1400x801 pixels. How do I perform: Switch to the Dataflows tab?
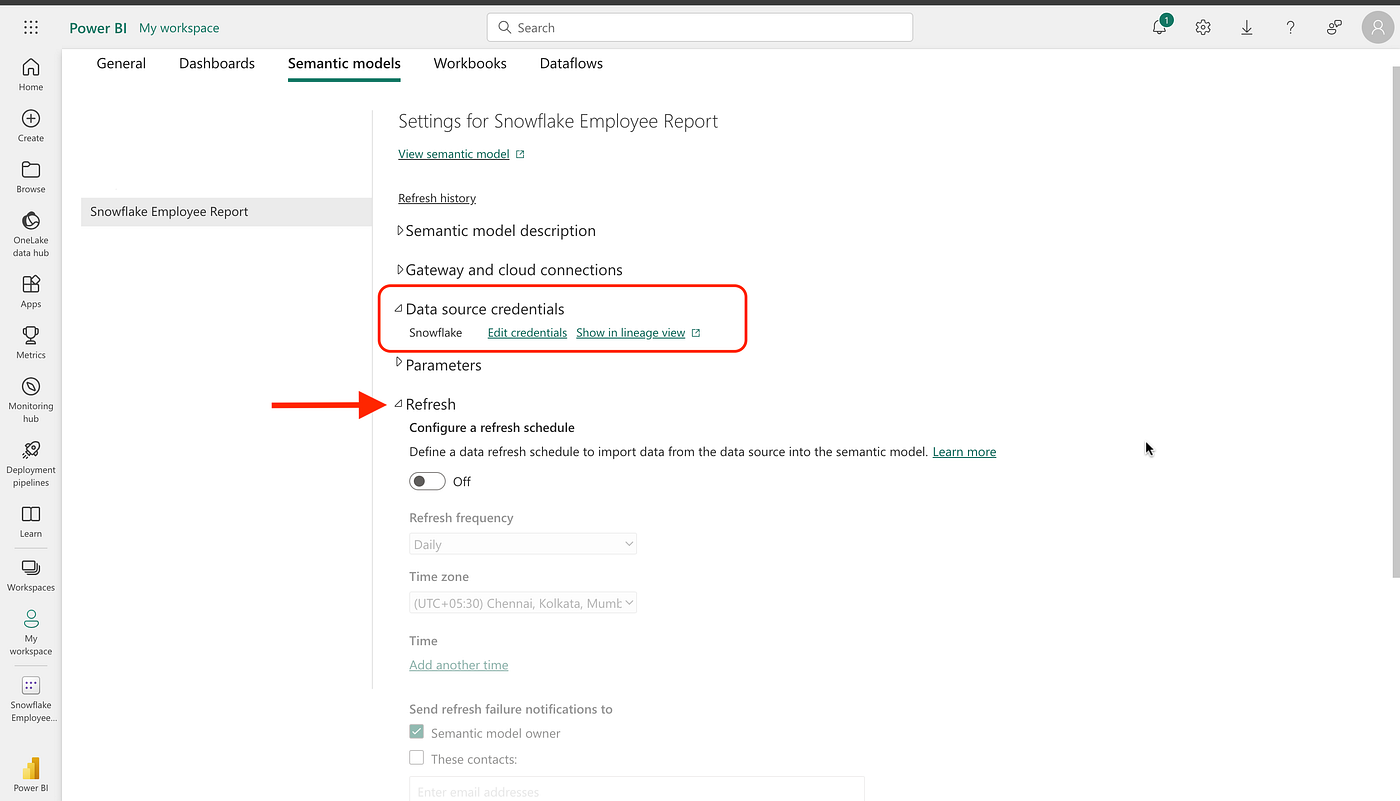(x=571, y=63)
